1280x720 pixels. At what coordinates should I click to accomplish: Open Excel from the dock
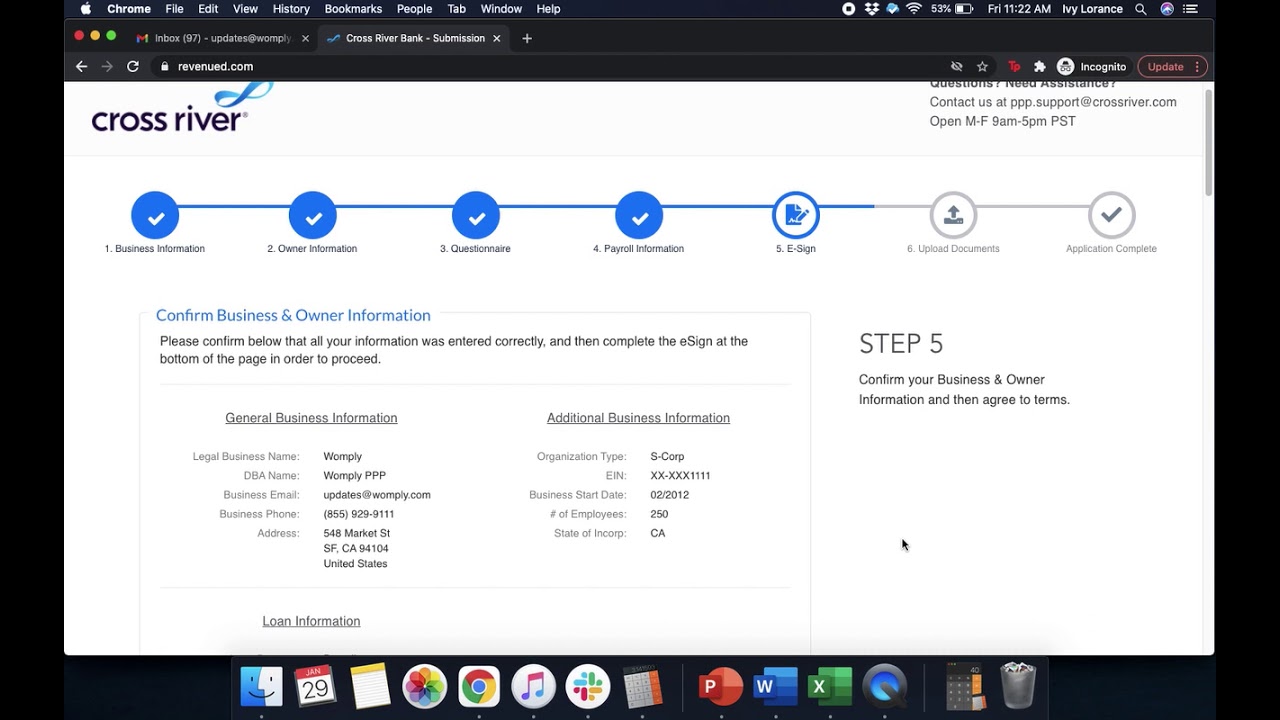830,687
